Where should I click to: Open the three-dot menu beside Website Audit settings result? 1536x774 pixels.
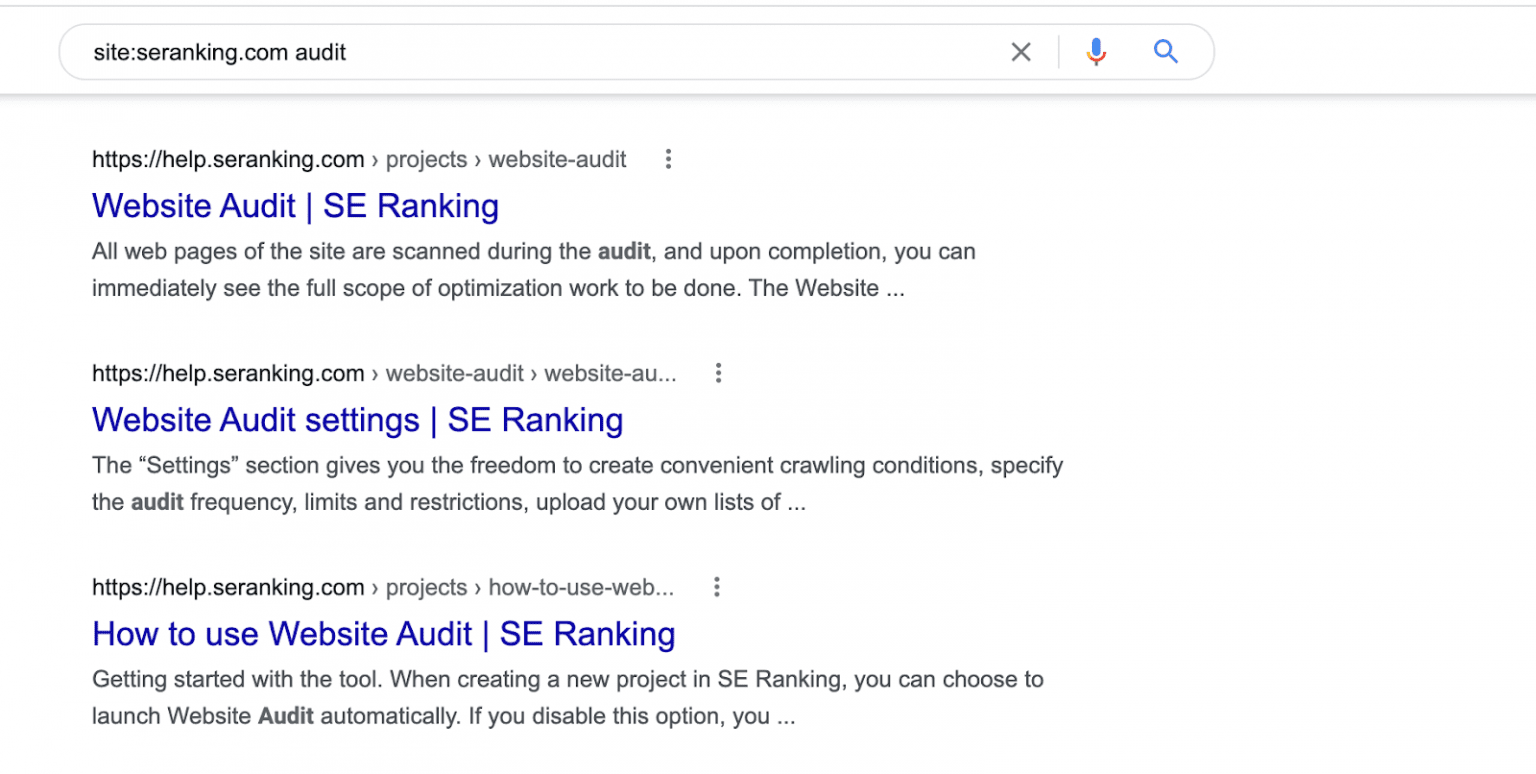(718, 372)
